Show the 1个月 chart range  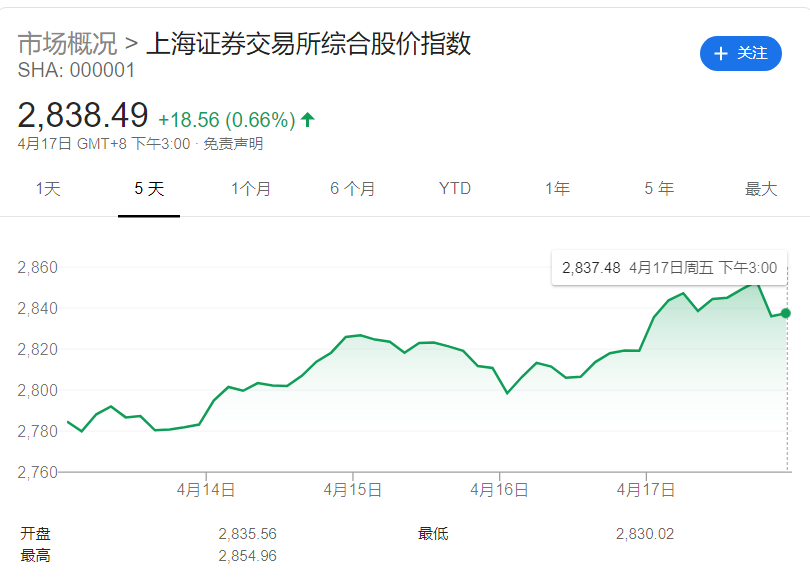(251, 189)
